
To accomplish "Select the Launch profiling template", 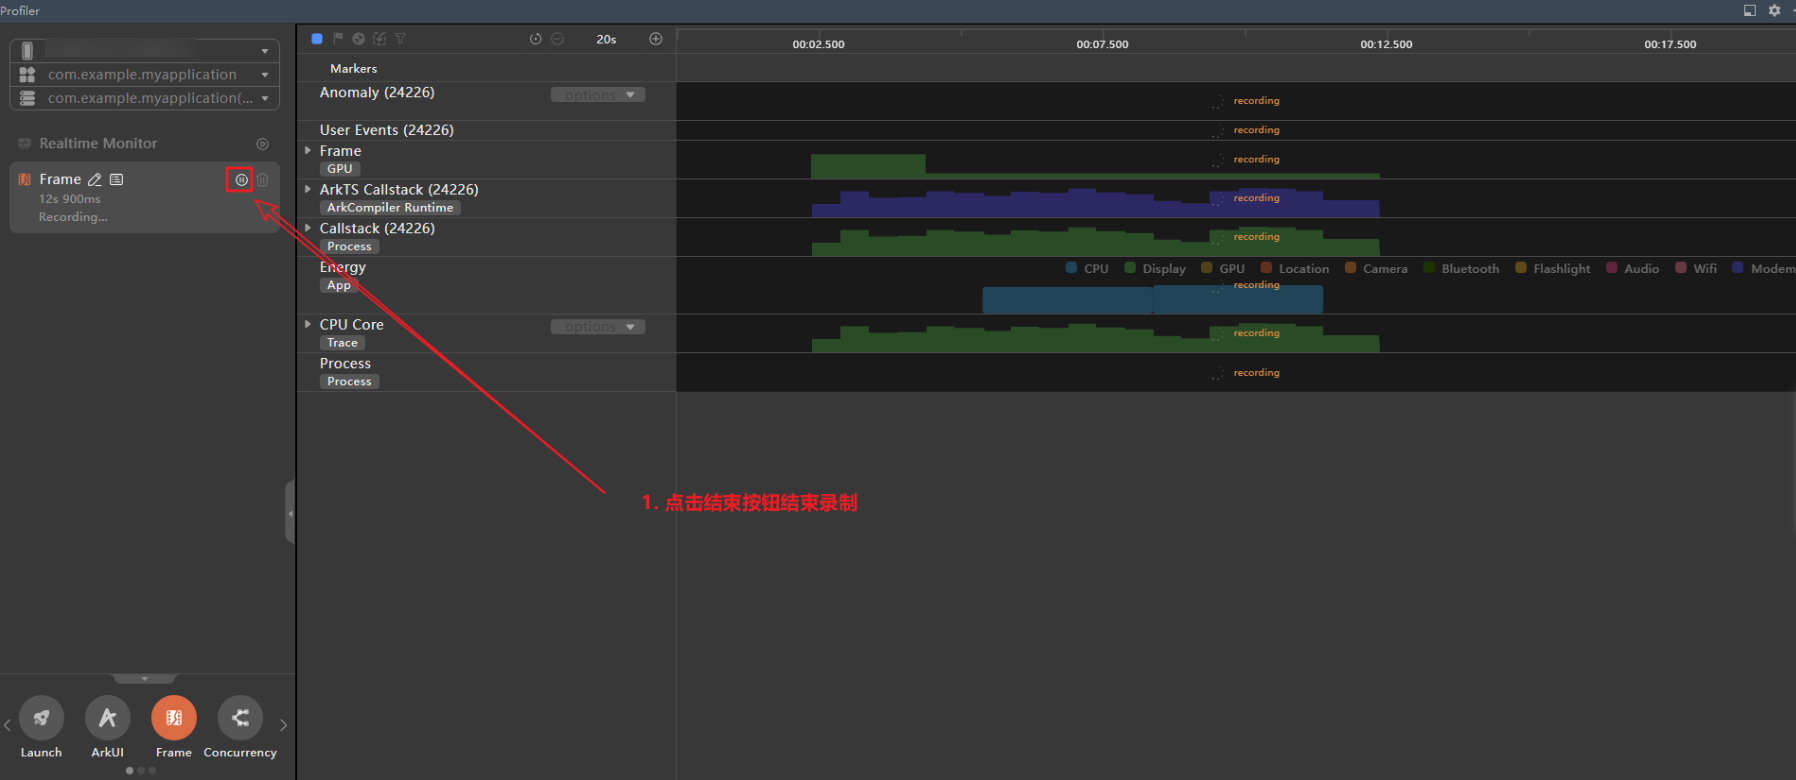I will pos(41,718).
